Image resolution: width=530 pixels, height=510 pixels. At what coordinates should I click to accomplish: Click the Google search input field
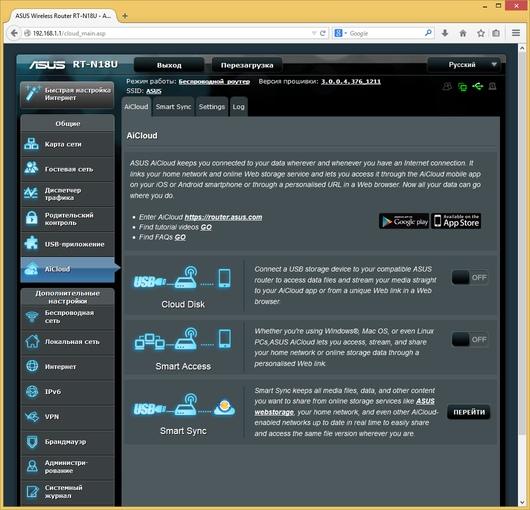pyautogui.click(x=386, y=33)
